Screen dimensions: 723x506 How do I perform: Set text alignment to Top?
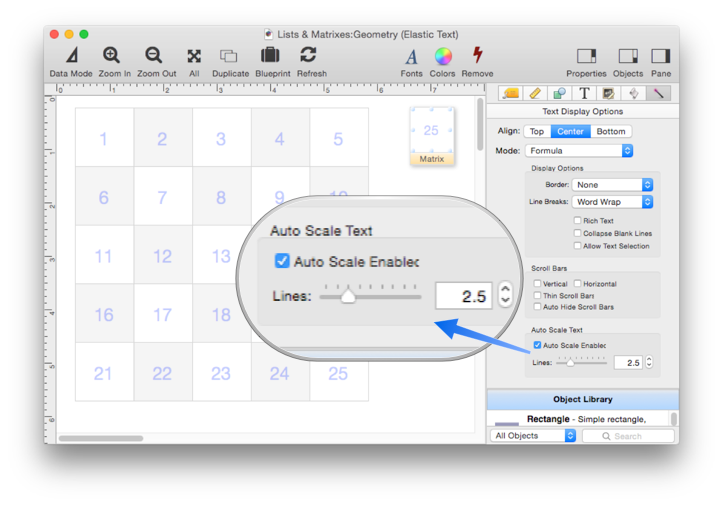pyautogui.click(x=537, y=131)
